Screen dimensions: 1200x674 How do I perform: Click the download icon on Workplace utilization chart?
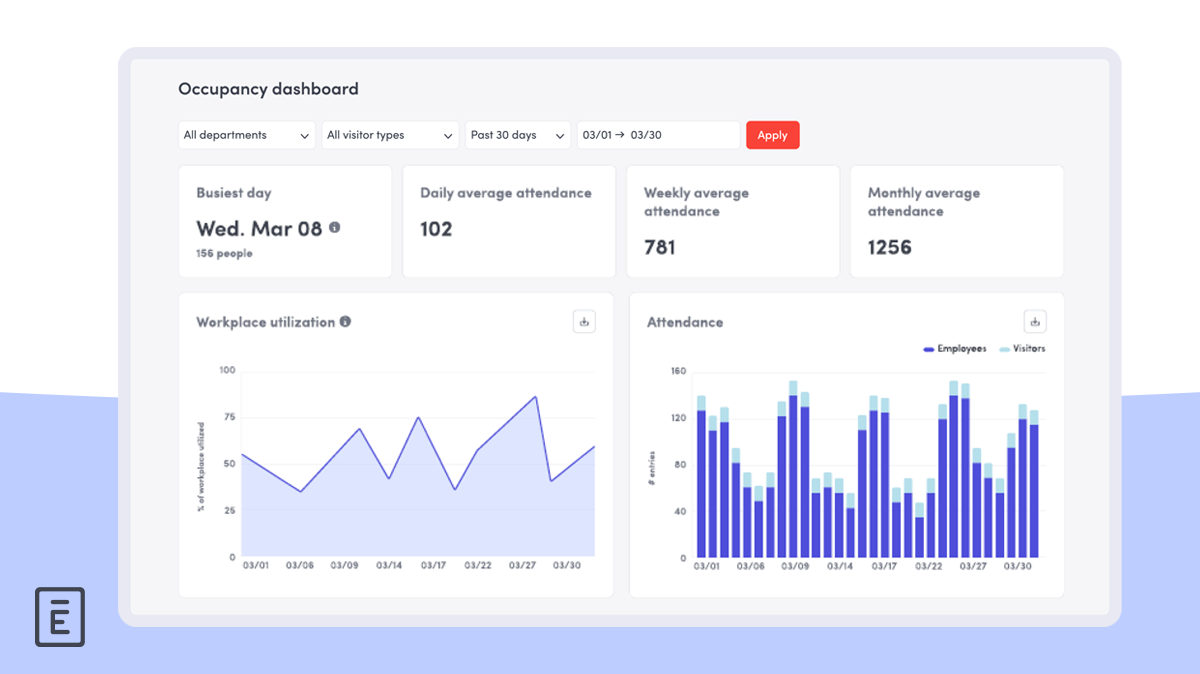(584, 321)
